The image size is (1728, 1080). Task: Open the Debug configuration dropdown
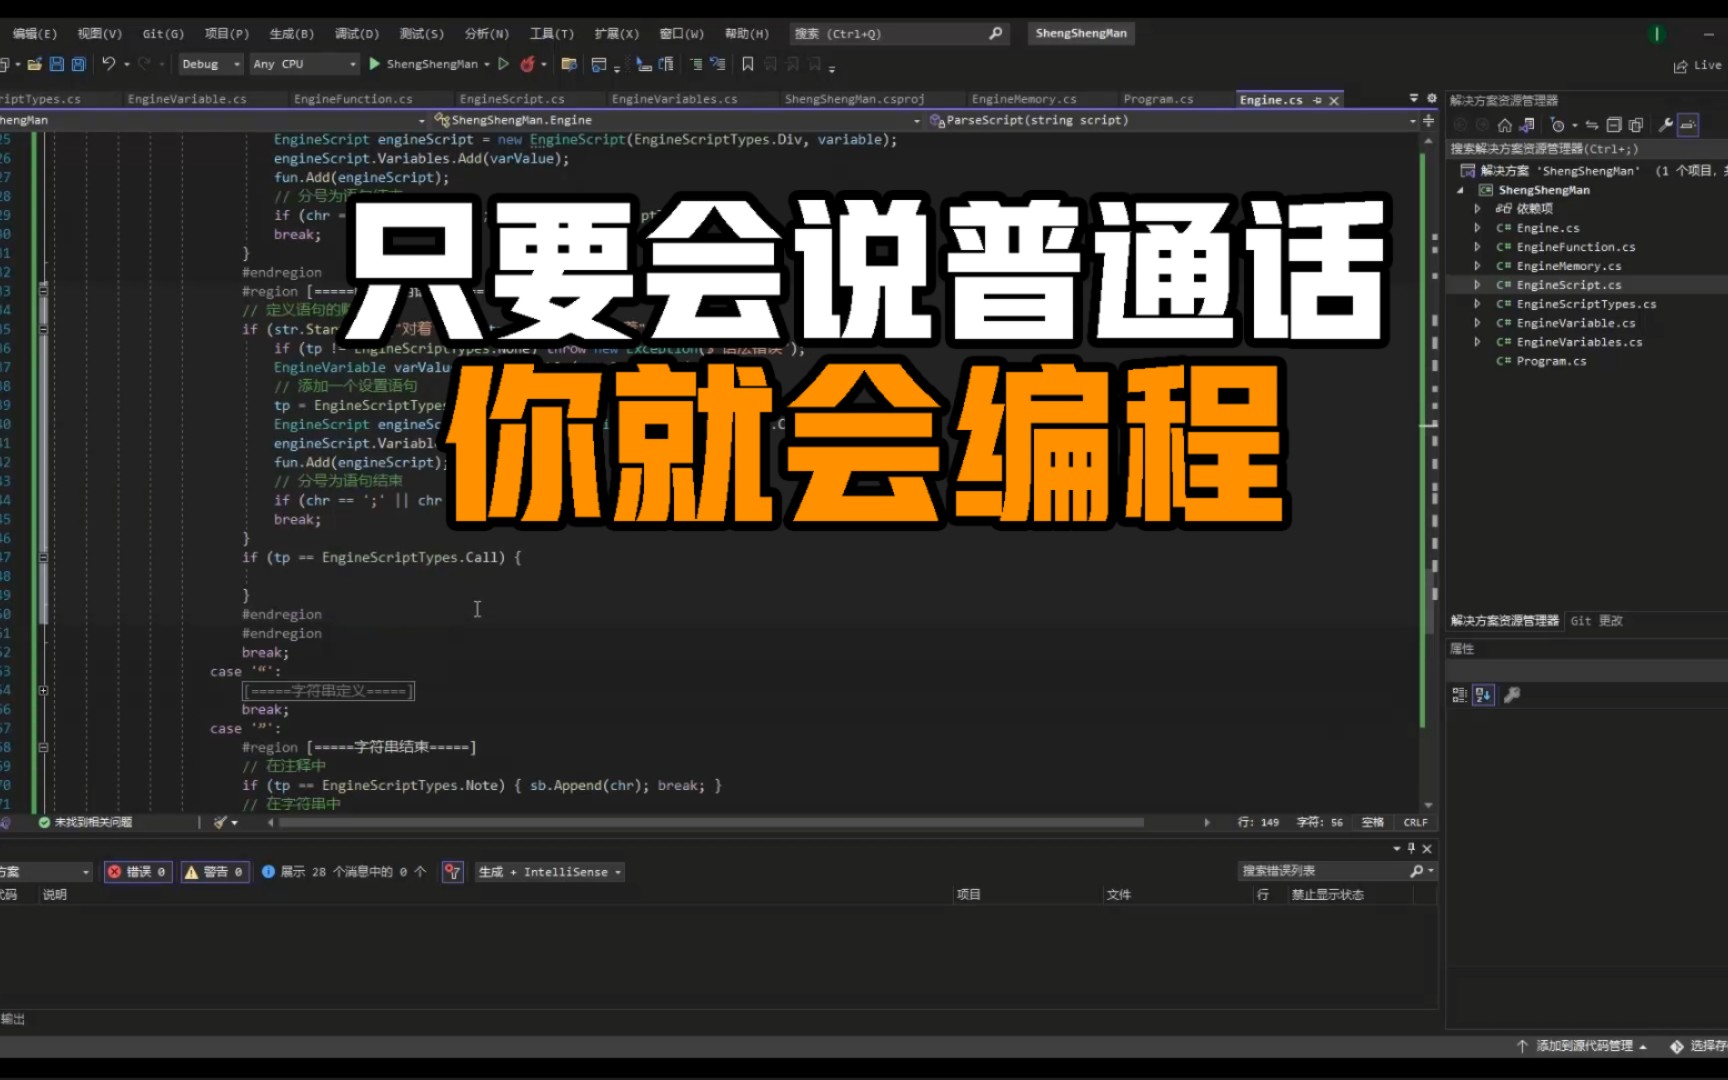tap(211, 64)
